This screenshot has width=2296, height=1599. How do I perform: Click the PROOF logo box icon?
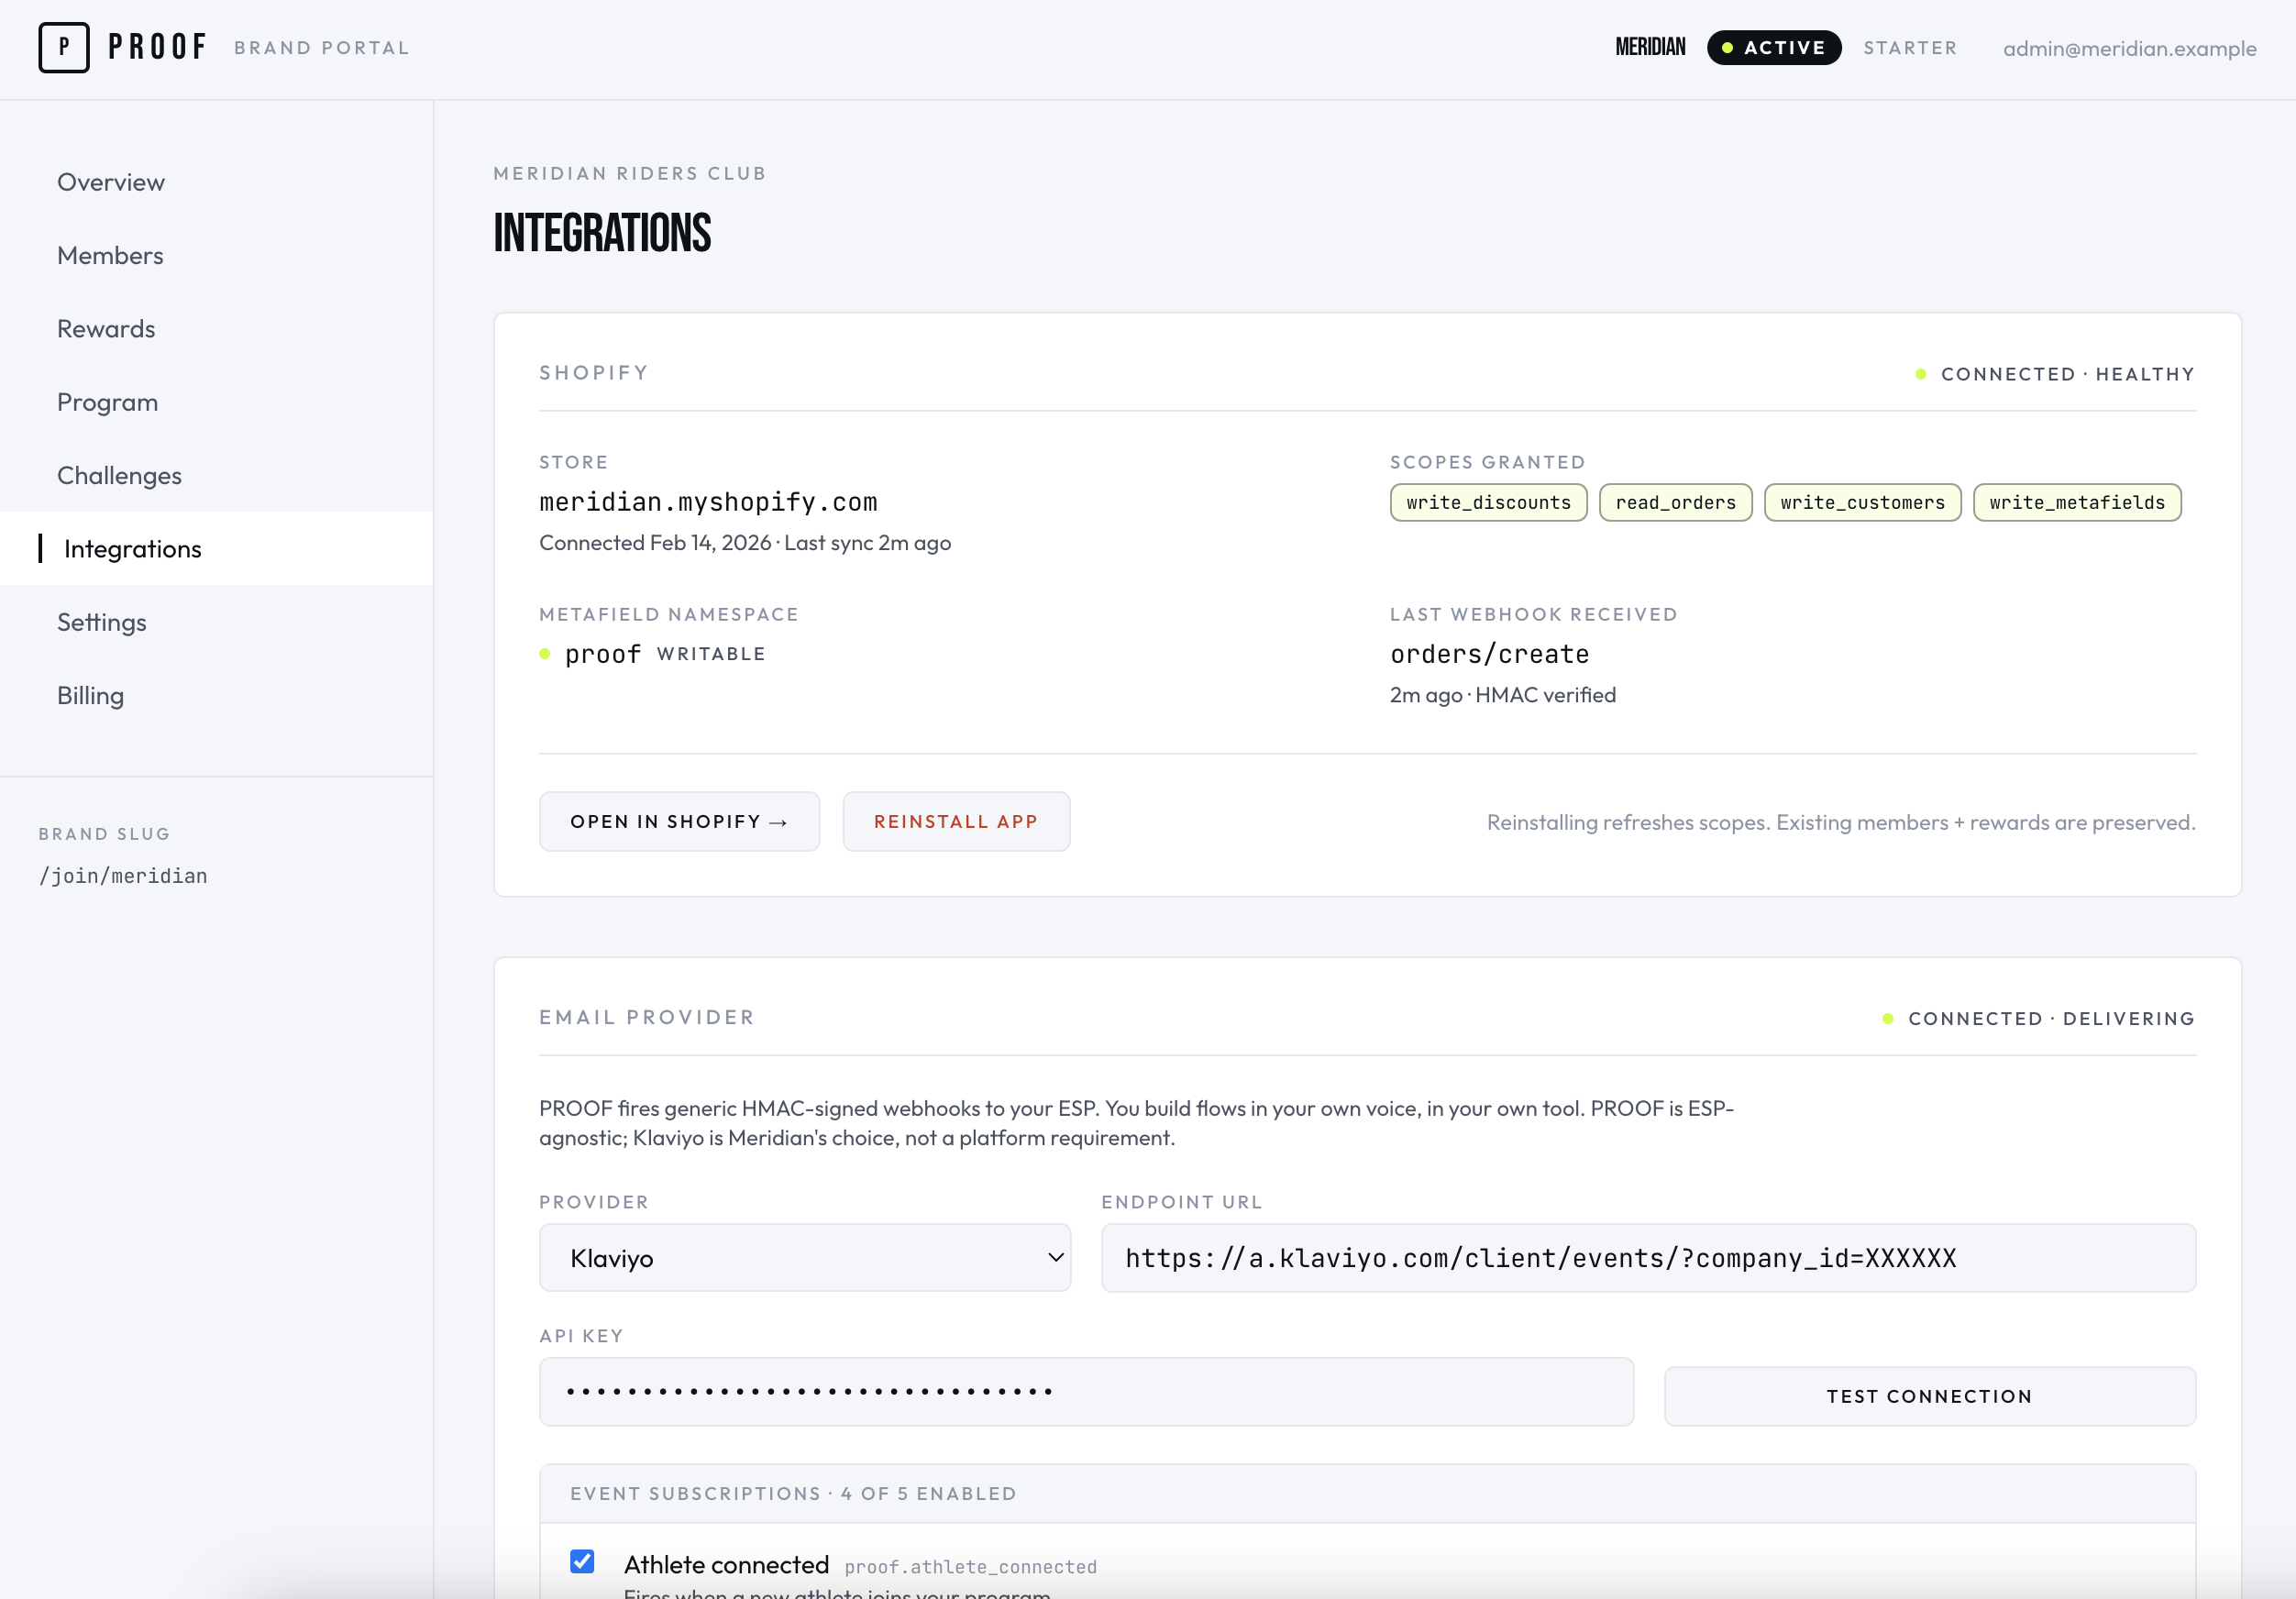click(64, 47)
